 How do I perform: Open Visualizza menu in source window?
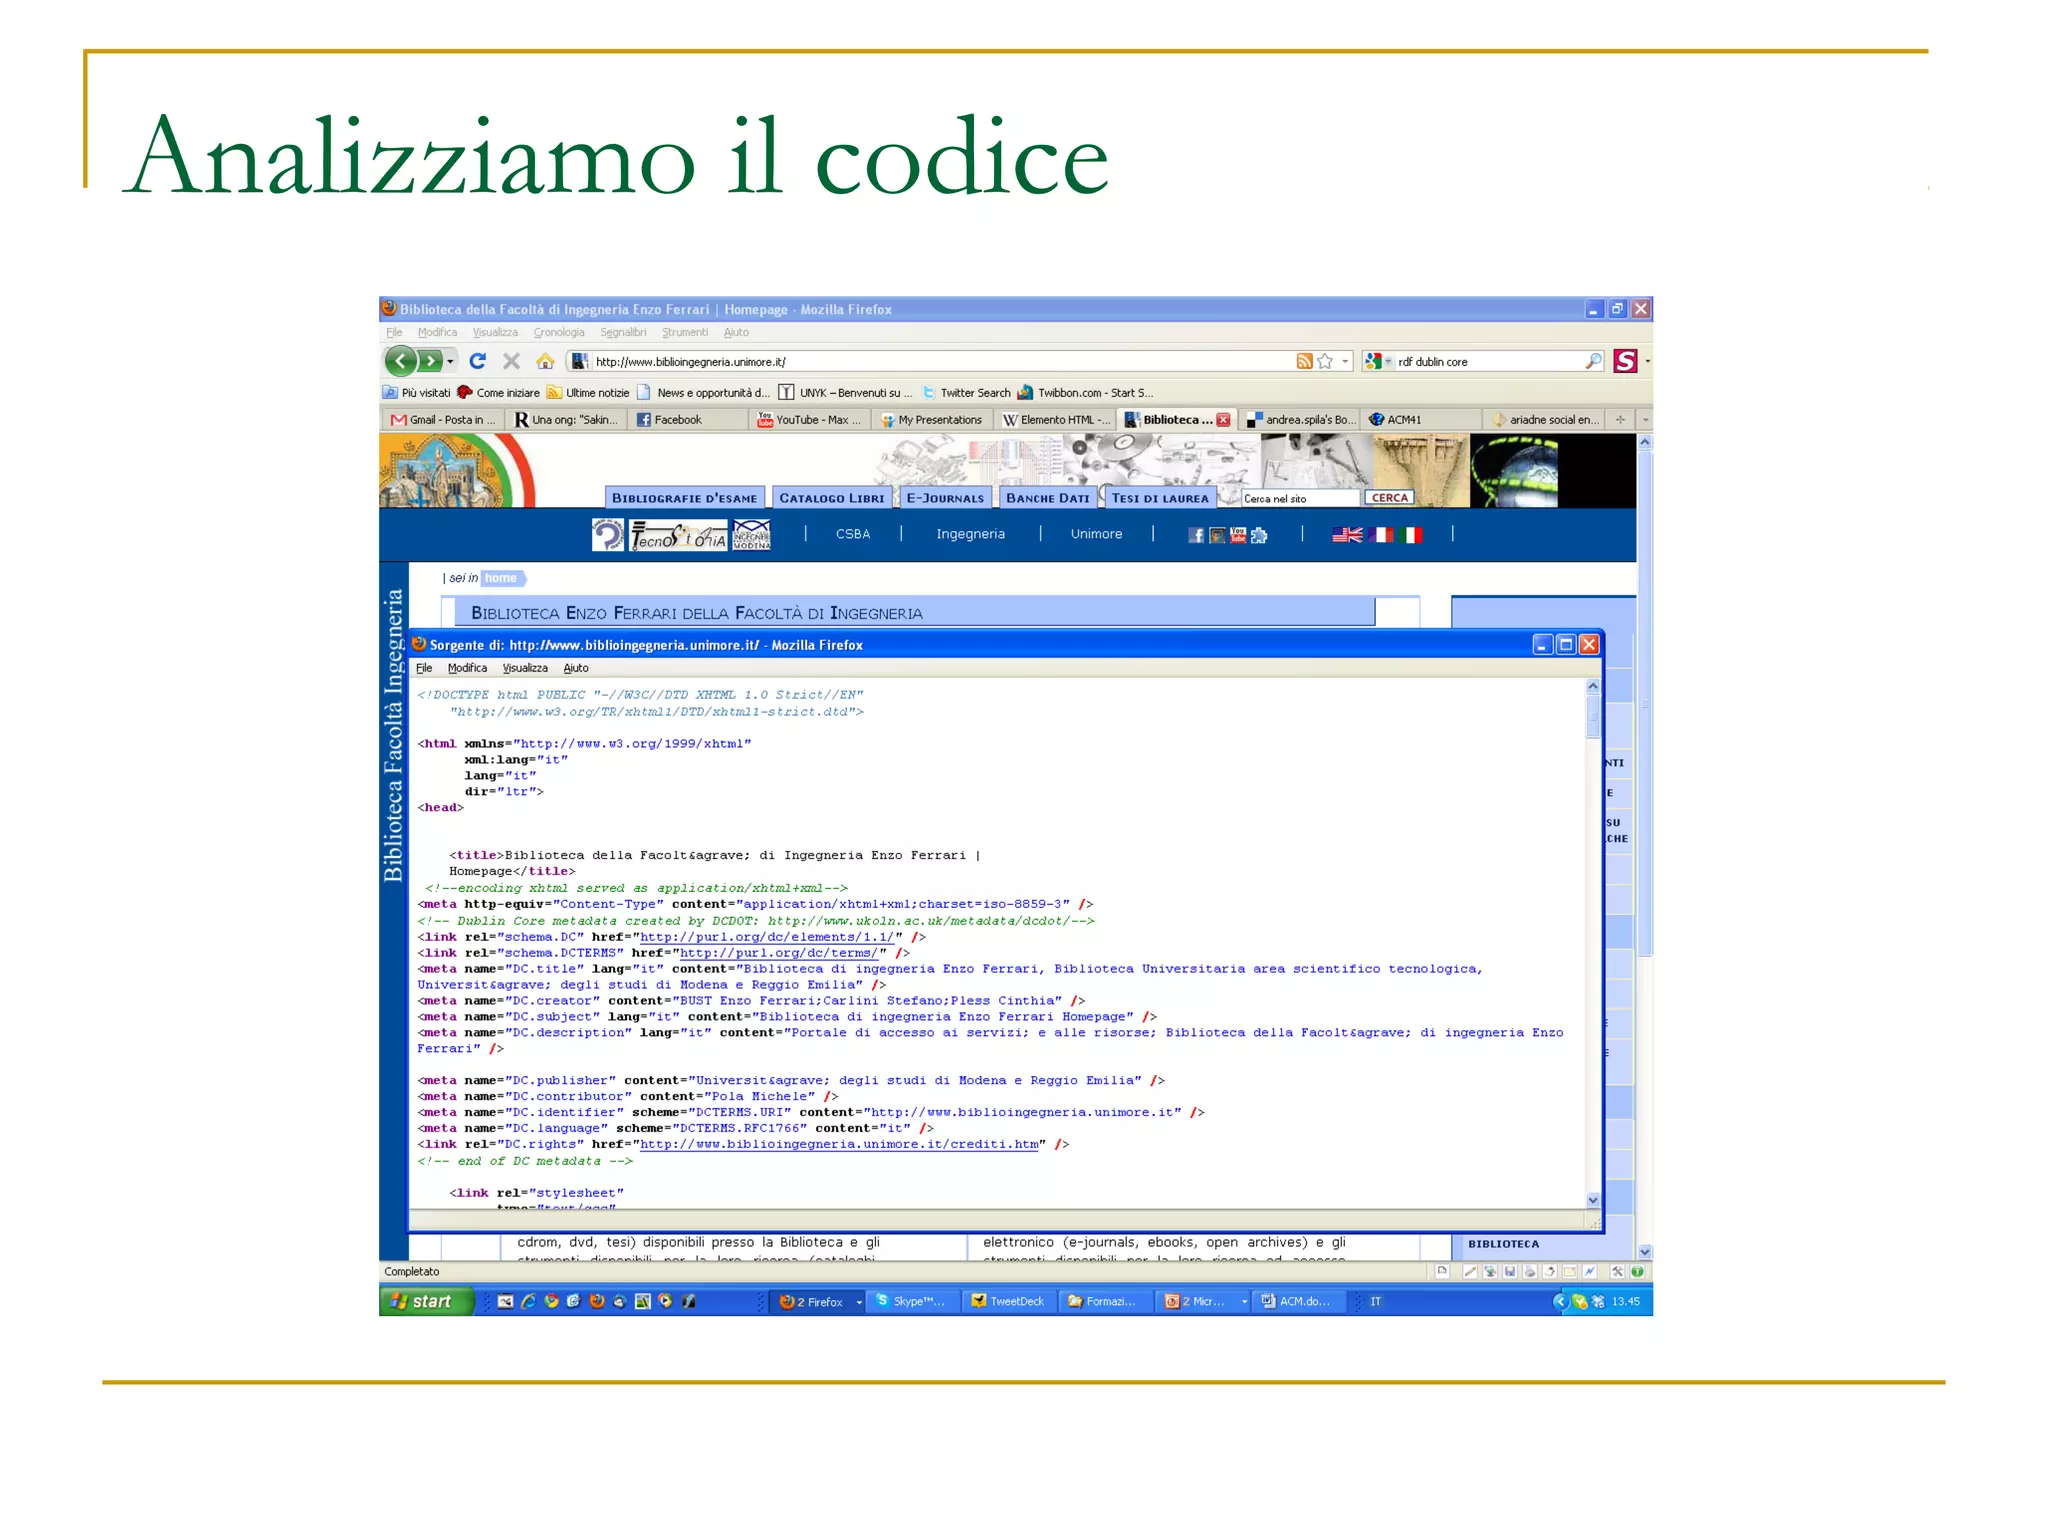pos(525,668)
